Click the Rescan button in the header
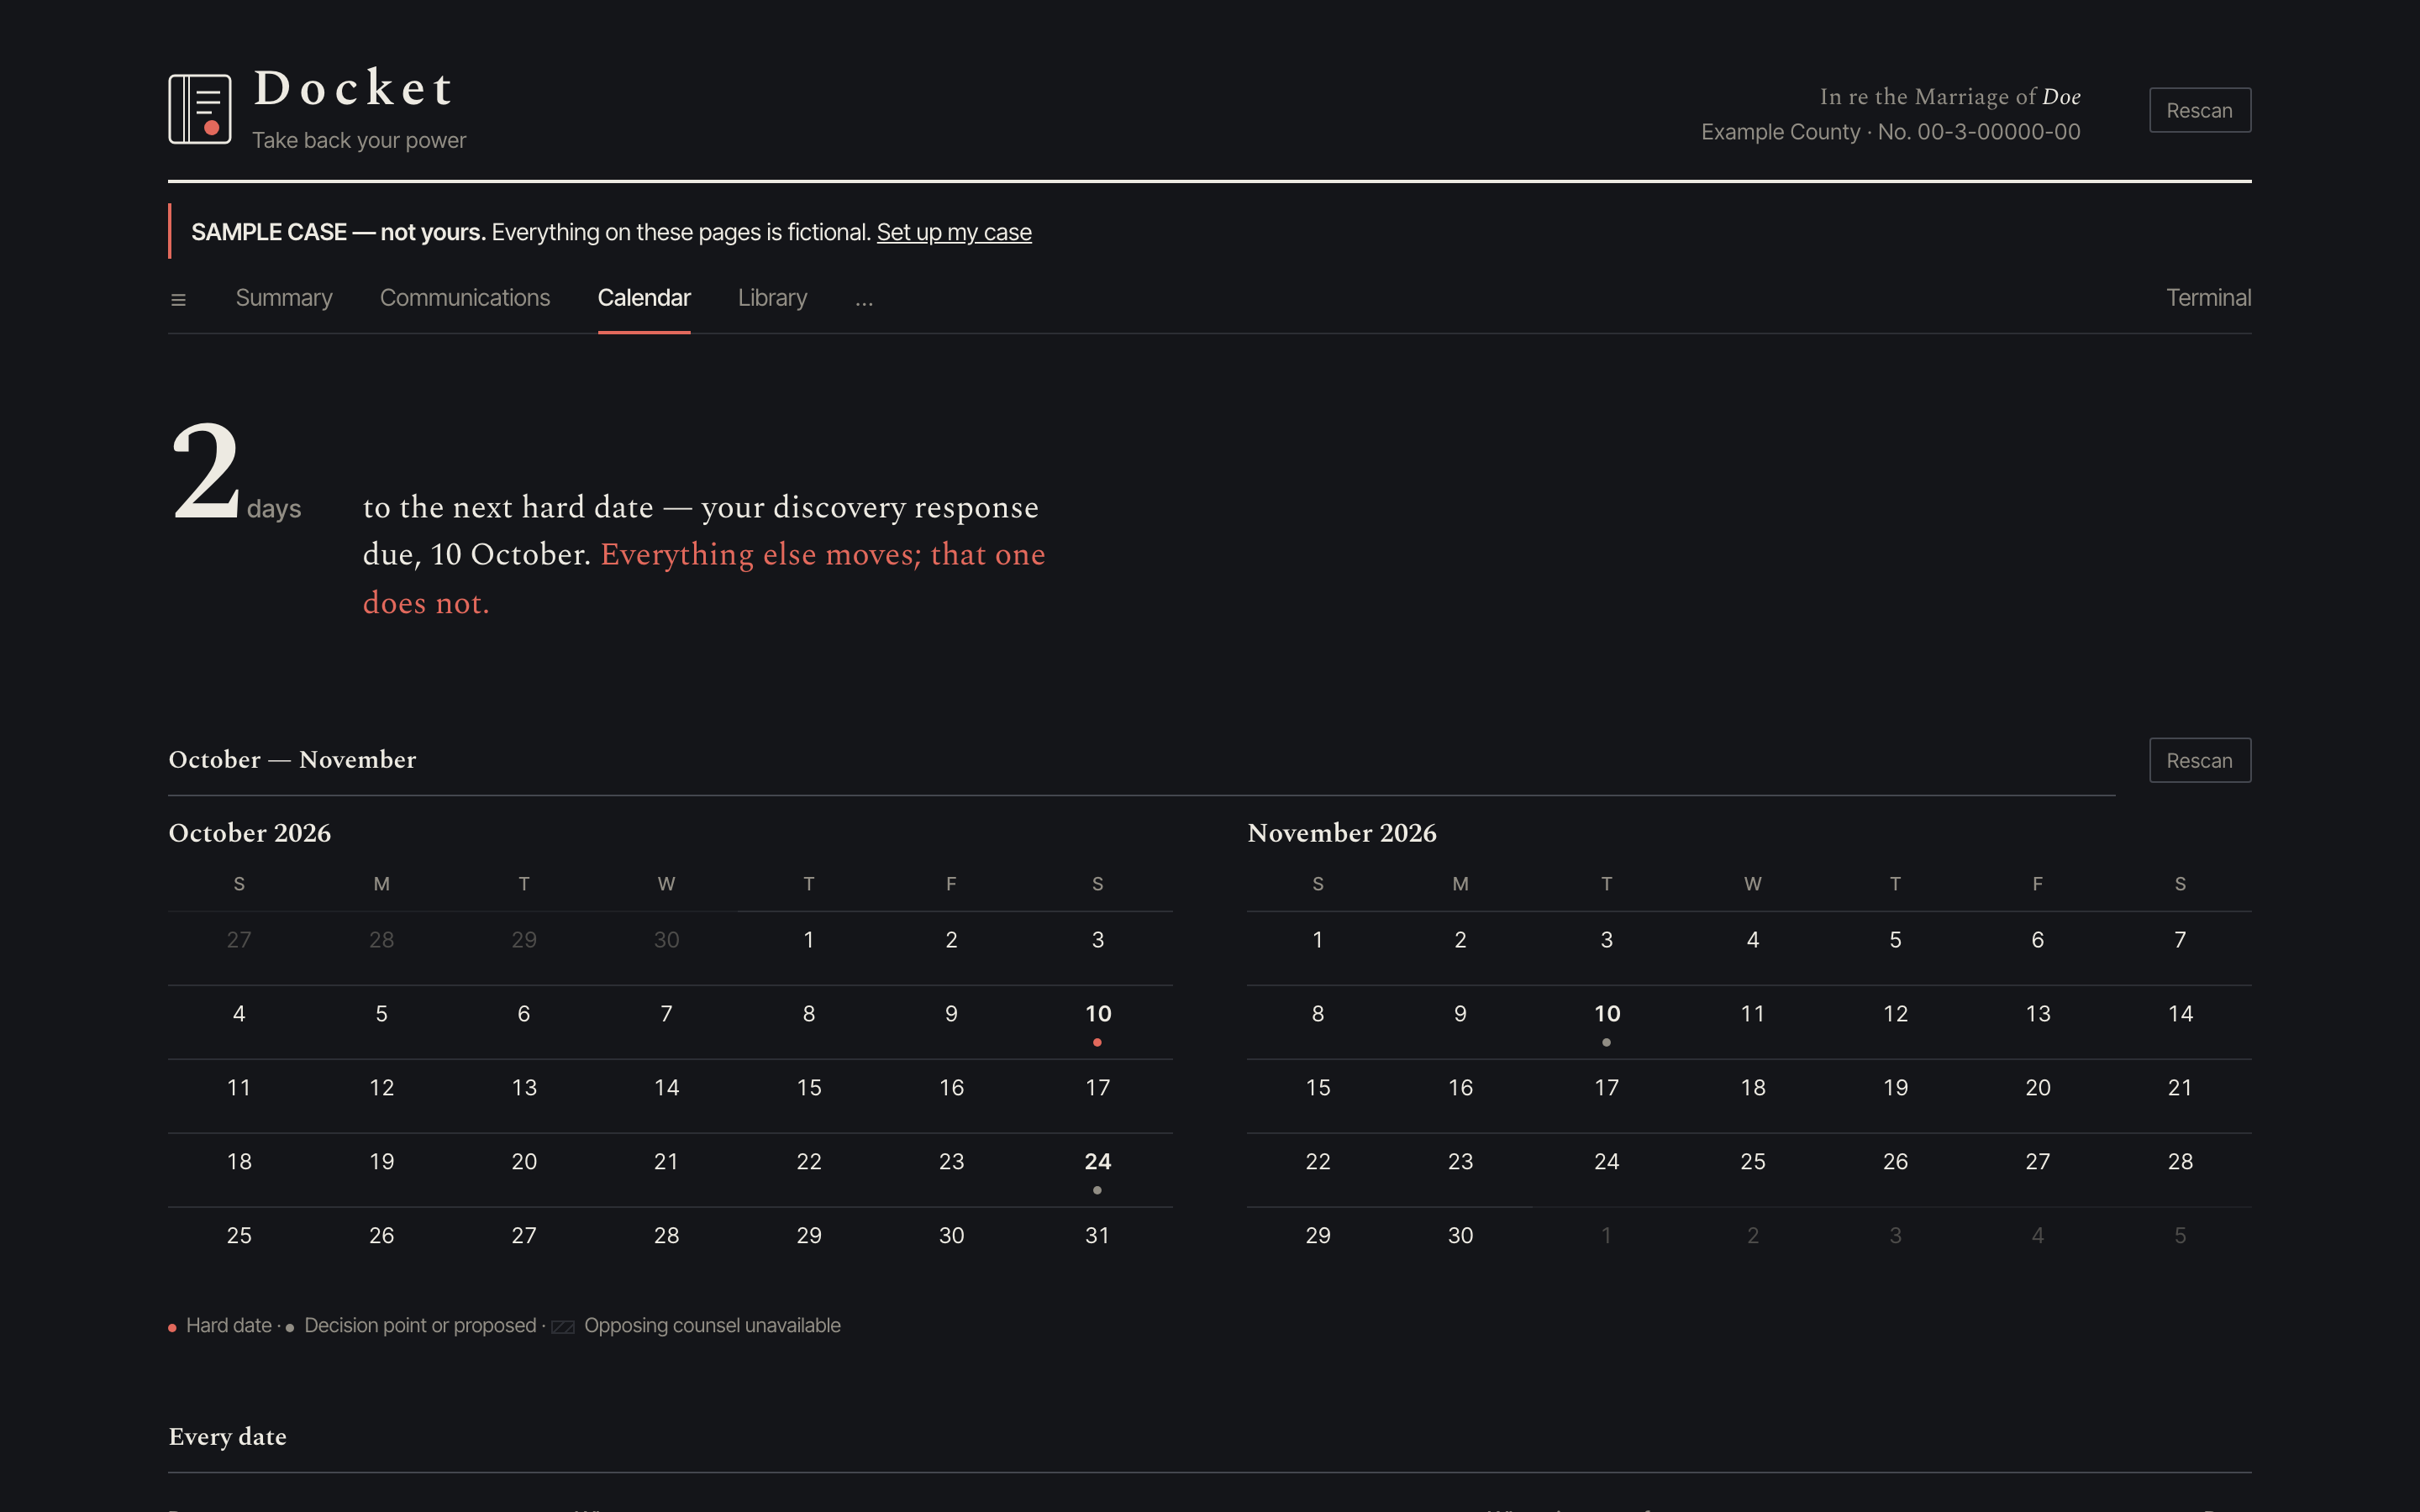2420x1512 pixels. (2200, 110)
